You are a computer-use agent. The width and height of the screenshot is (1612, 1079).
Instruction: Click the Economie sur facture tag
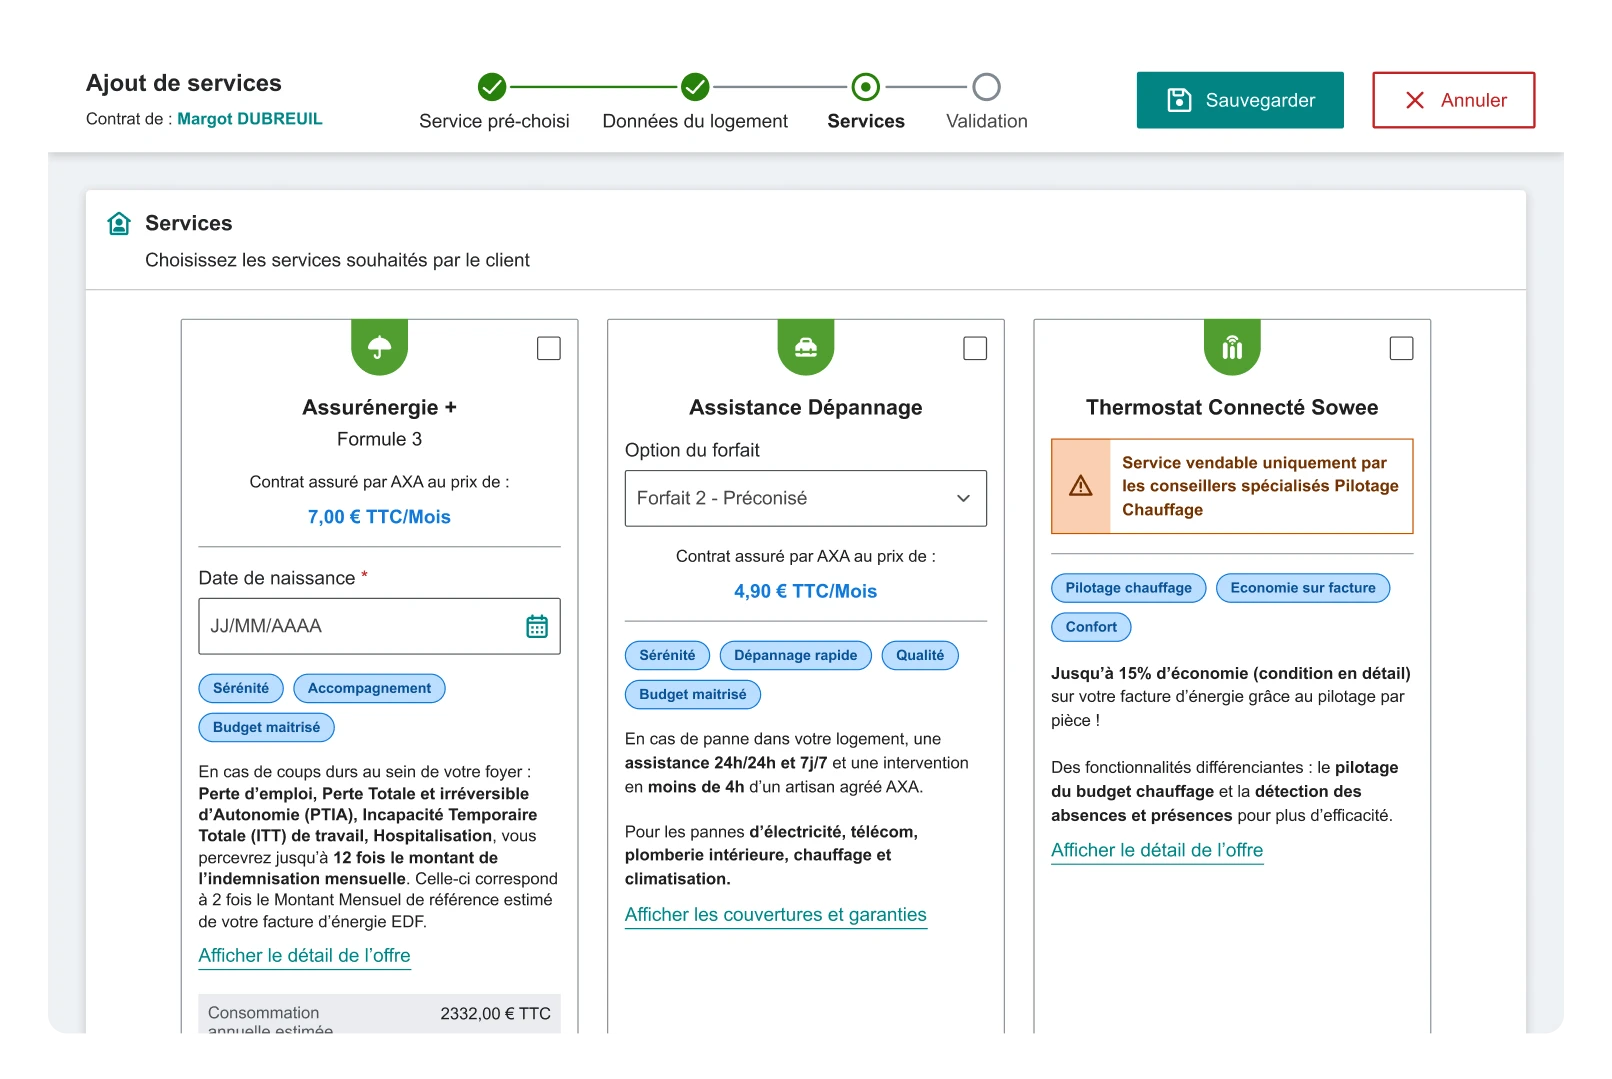(x=1303, y=588)
